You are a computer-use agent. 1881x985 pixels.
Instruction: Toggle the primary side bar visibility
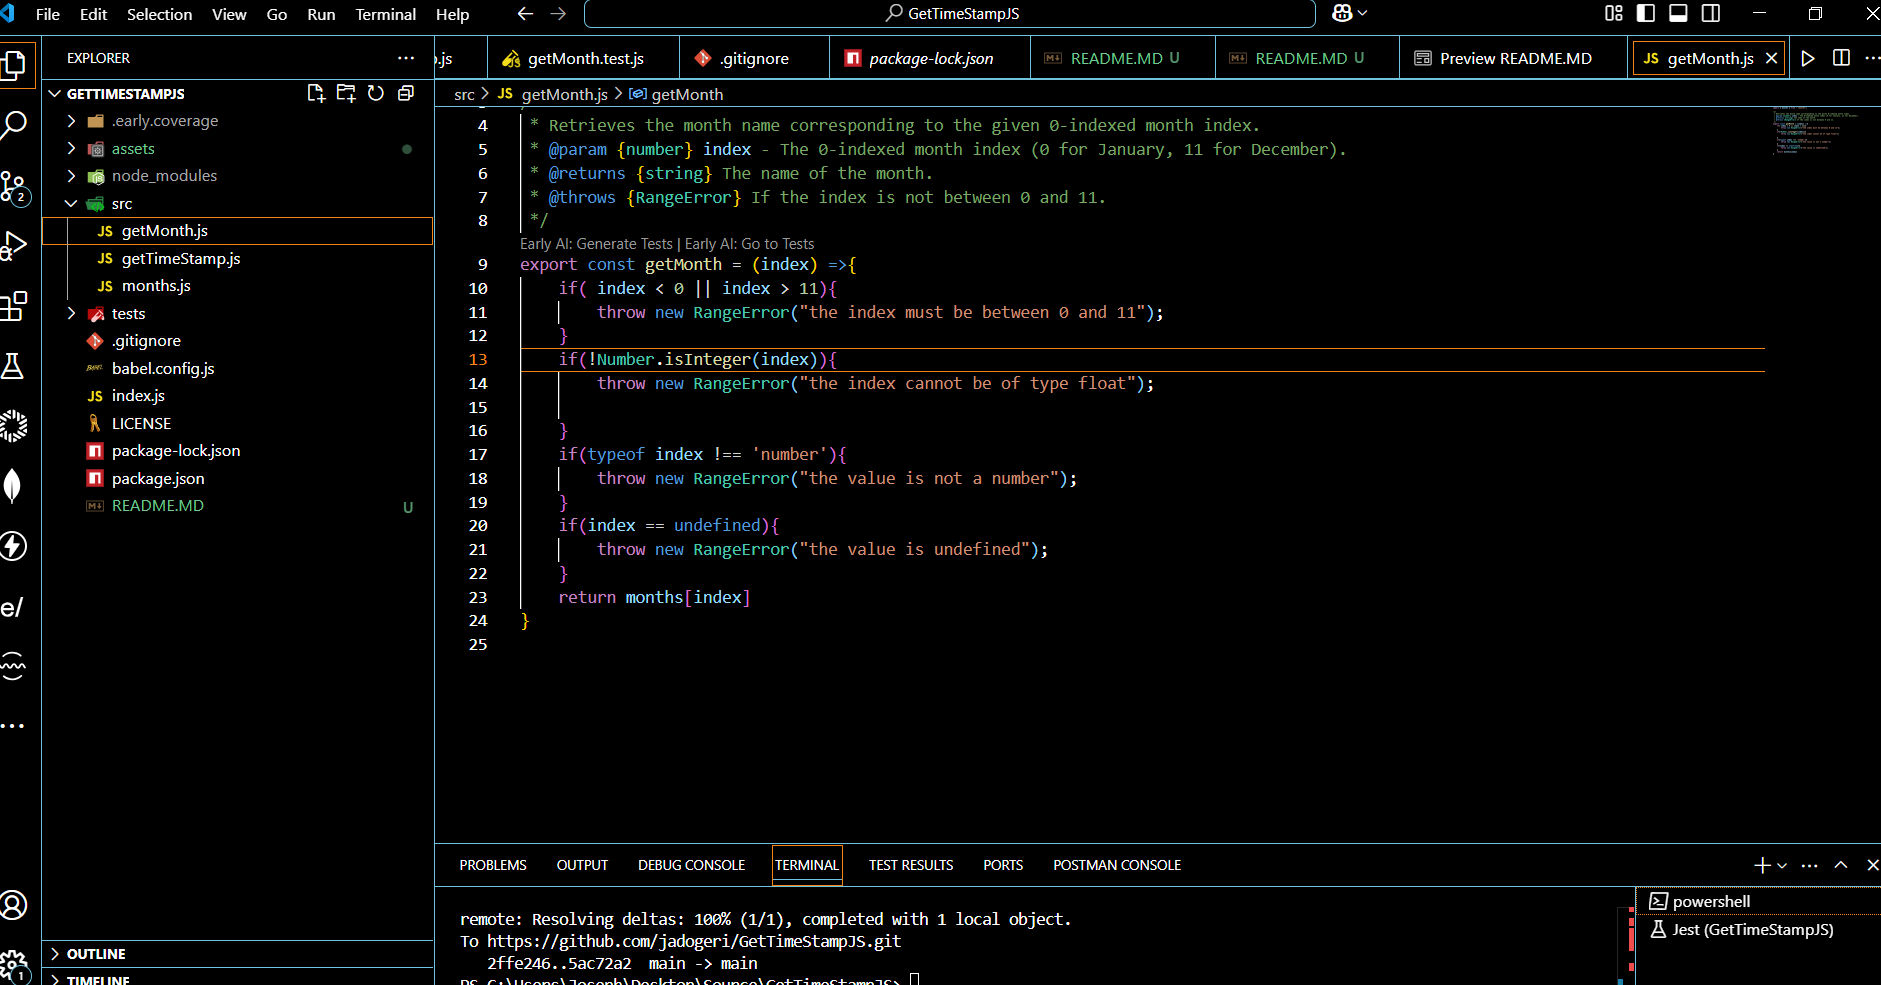(1646, 13)
